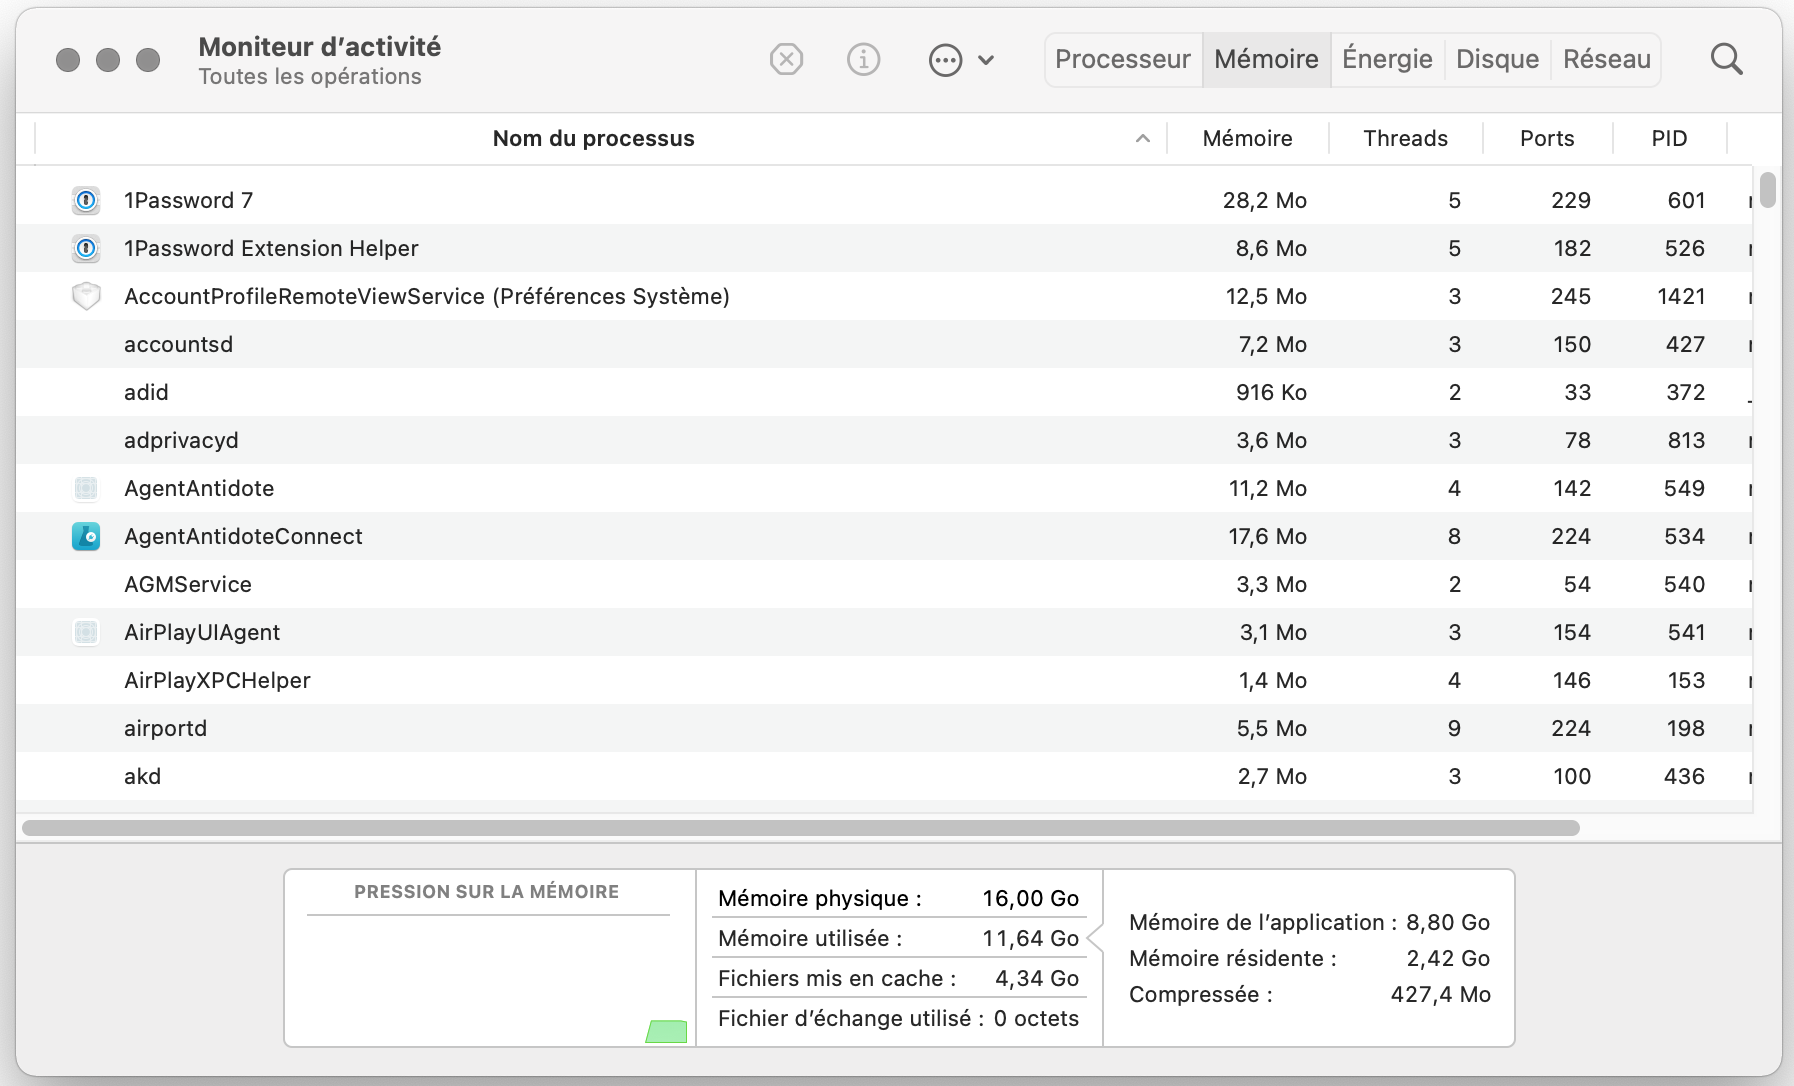Click the Fichiers mis en cache entry

(x=898, y=979)
